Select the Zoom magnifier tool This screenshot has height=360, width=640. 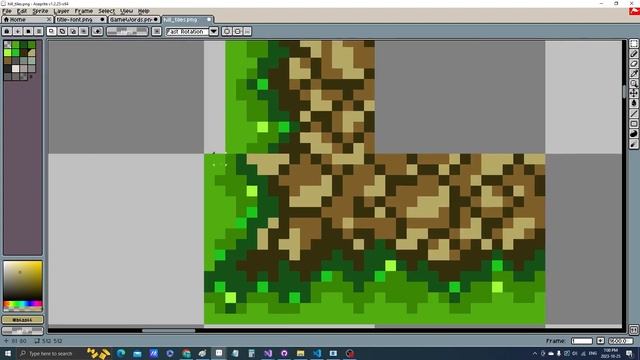coord(633,84)
